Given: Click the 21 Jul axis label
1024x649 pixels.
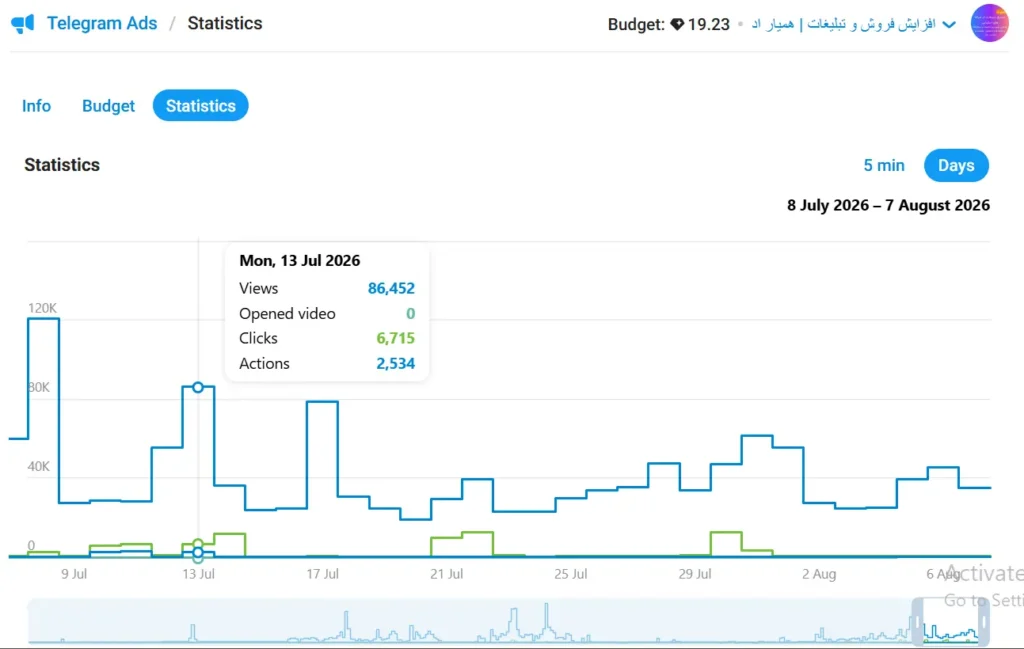Looking at the screenshot, I should point(447,574).
